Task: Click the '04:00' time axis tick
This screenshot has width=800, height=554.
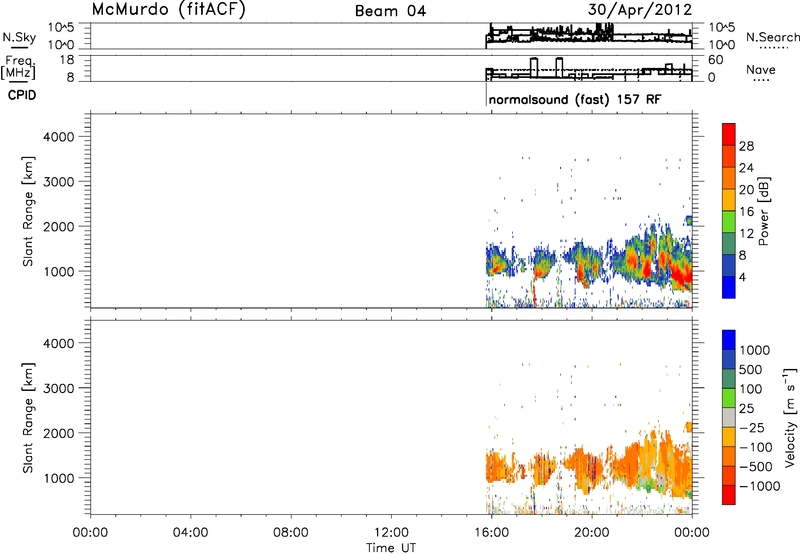Action: click(191, 533)
